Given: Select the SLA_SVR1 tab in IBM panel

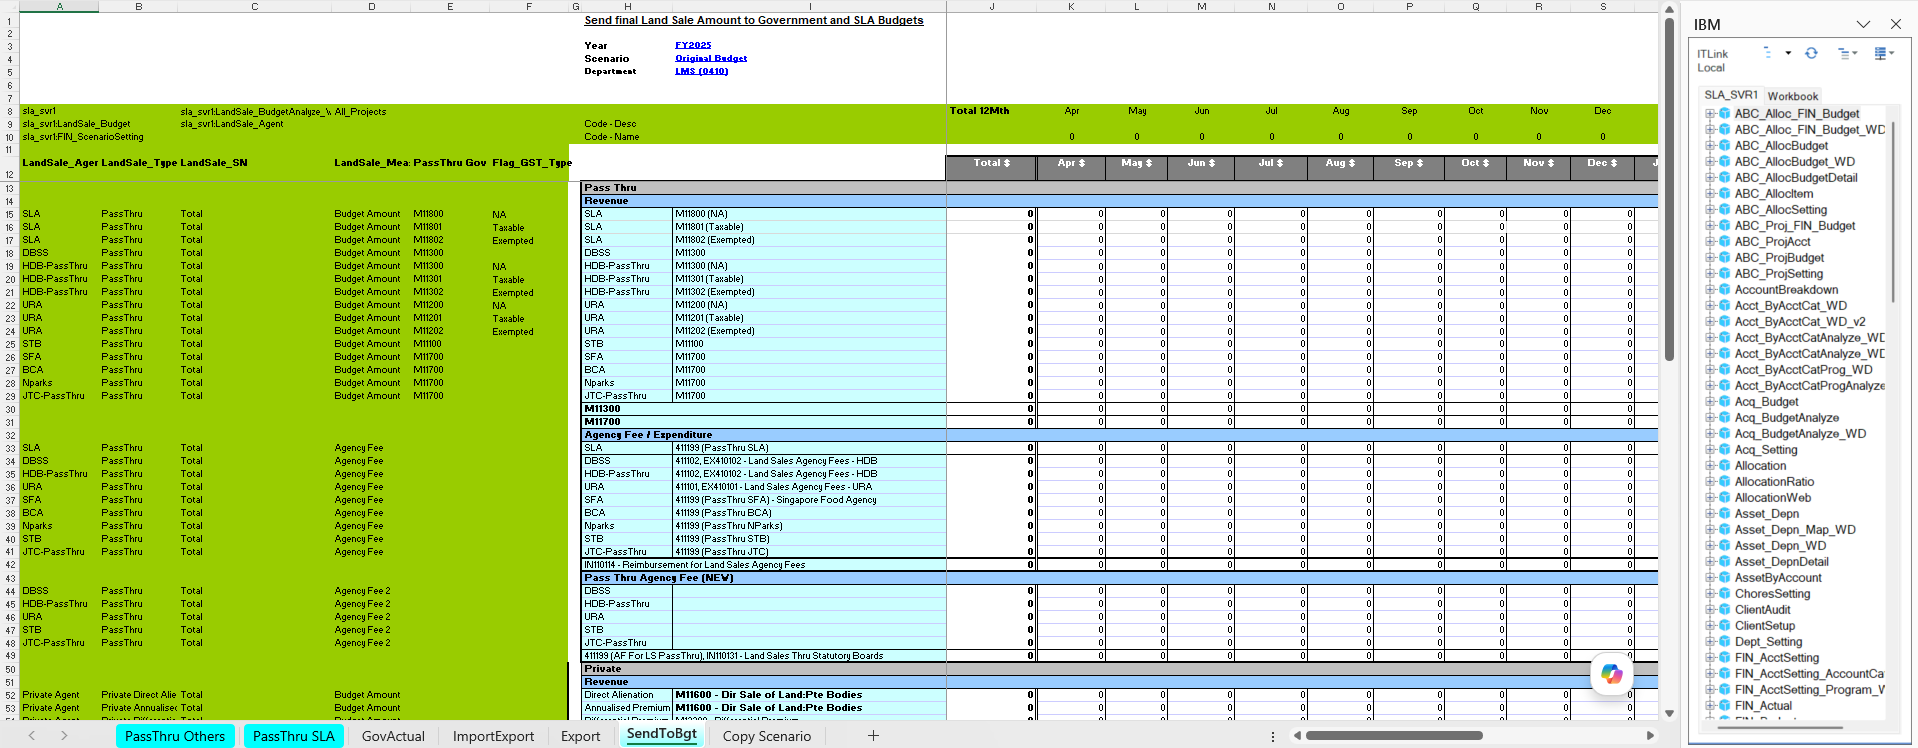Looking at the screenshot, I should click(x=1731, y=95).
